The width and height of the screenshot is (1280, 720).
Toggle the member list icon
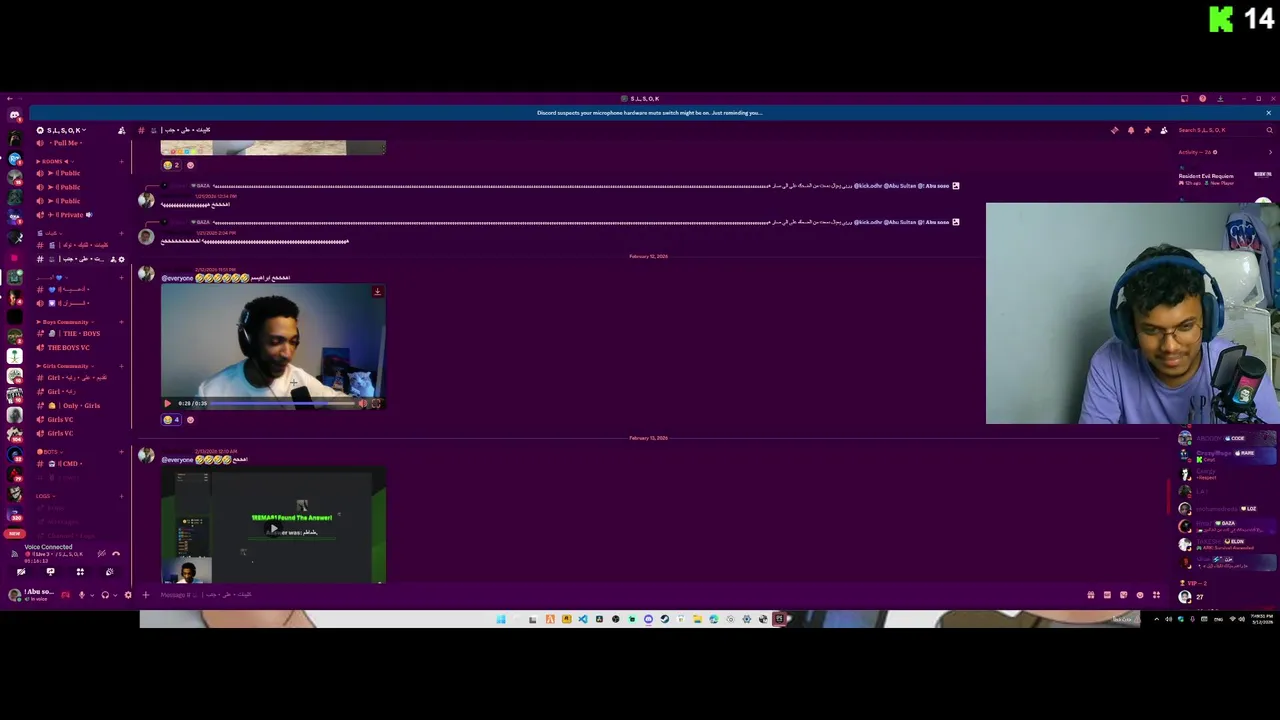click(x=1163, y=130)
